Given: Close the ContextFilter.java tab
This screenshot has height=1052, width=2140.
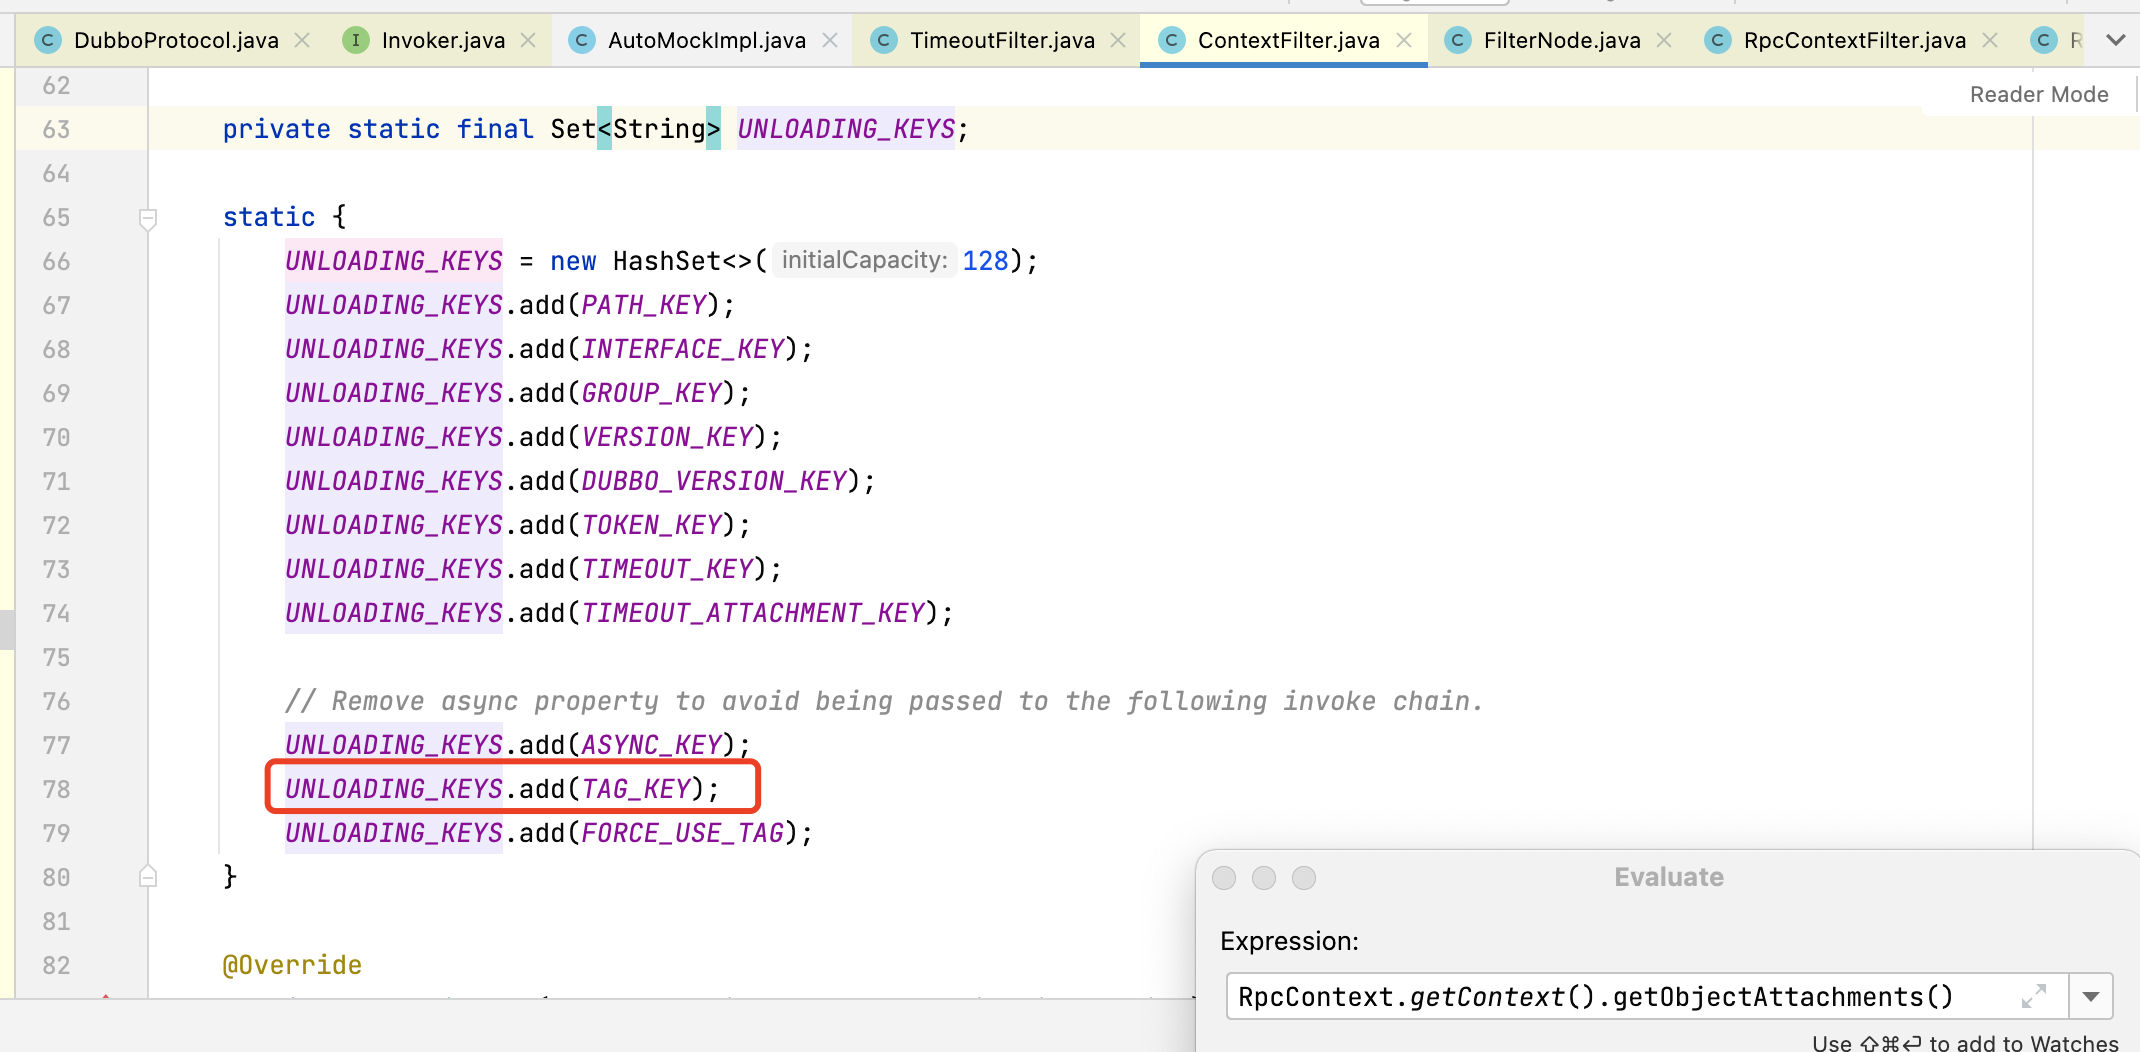Looking at the screenshot, I should 1404,40.
